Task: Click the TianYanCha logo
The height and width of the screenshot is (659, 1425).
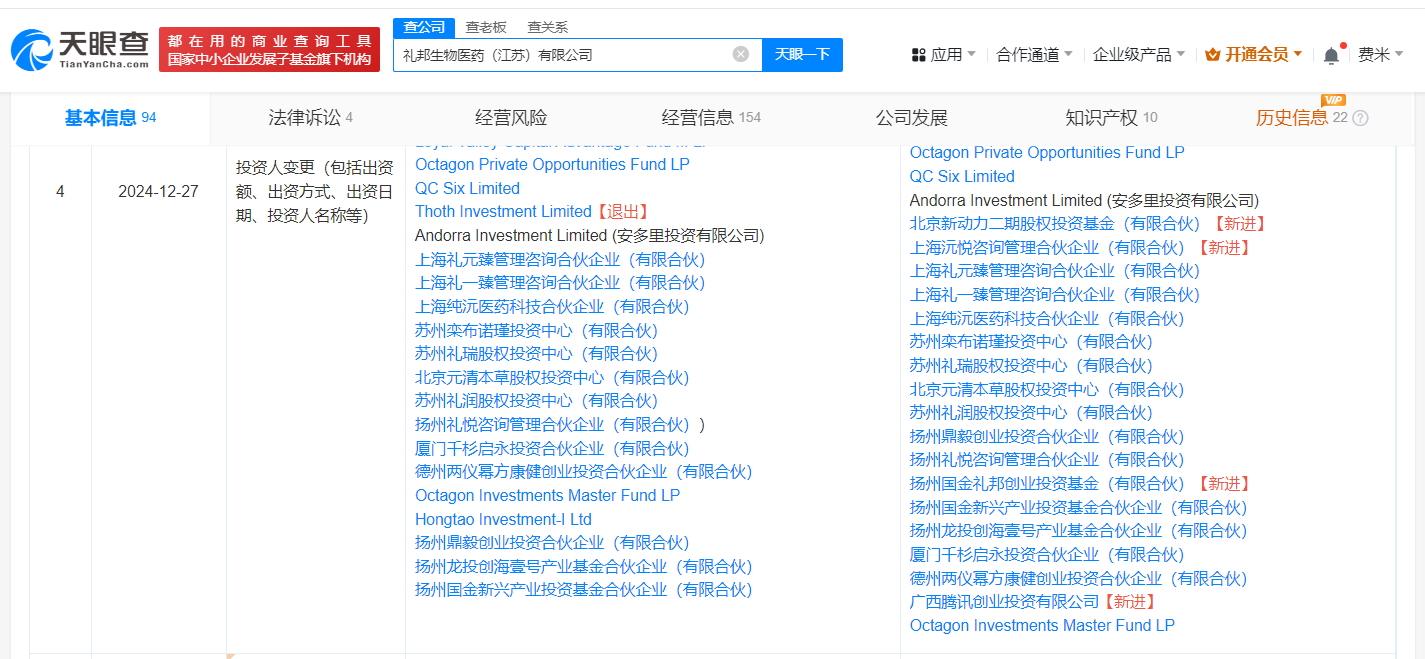Action: pos(80,49)
